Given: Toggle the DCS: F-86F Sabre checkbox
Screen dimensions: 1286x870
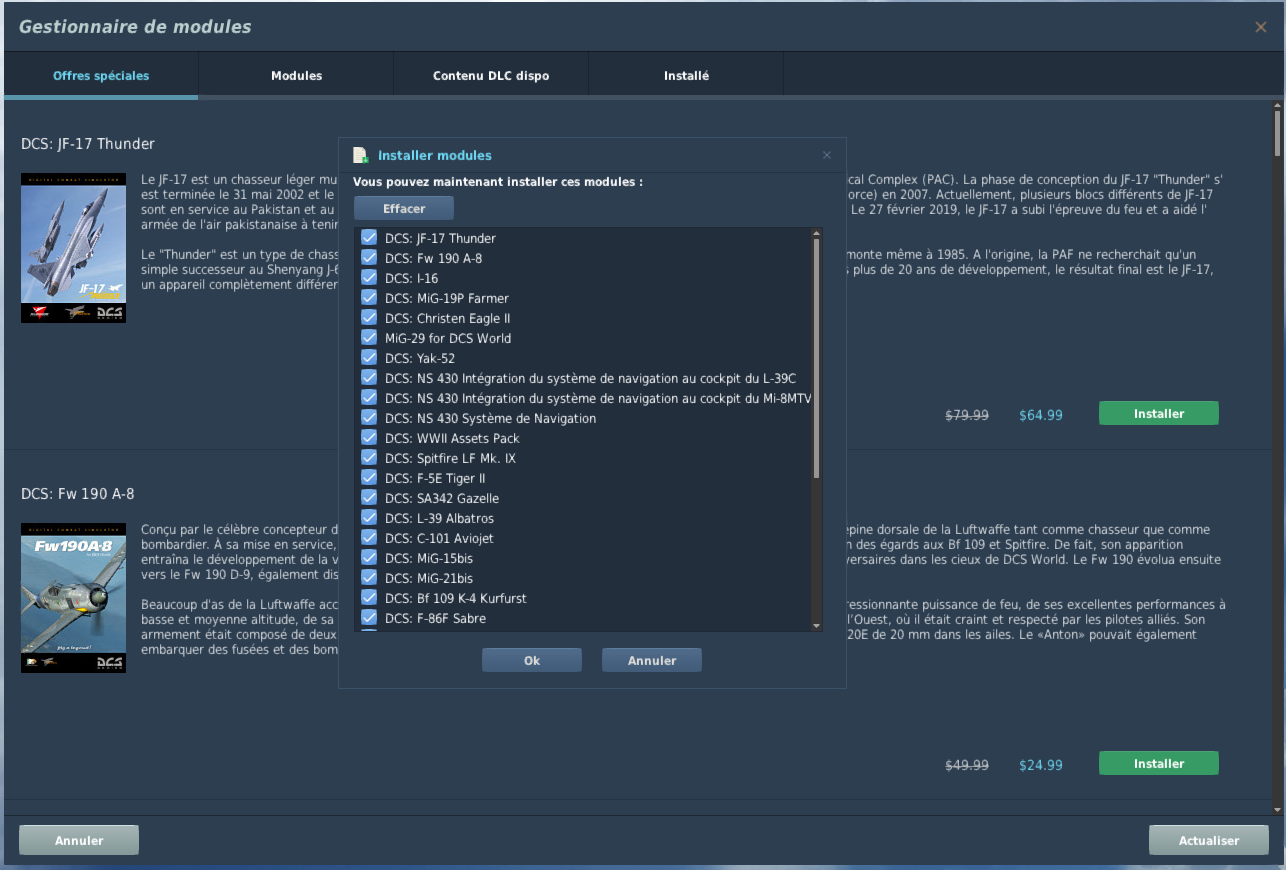Looking at the screenshot, I should pos(369,618).
